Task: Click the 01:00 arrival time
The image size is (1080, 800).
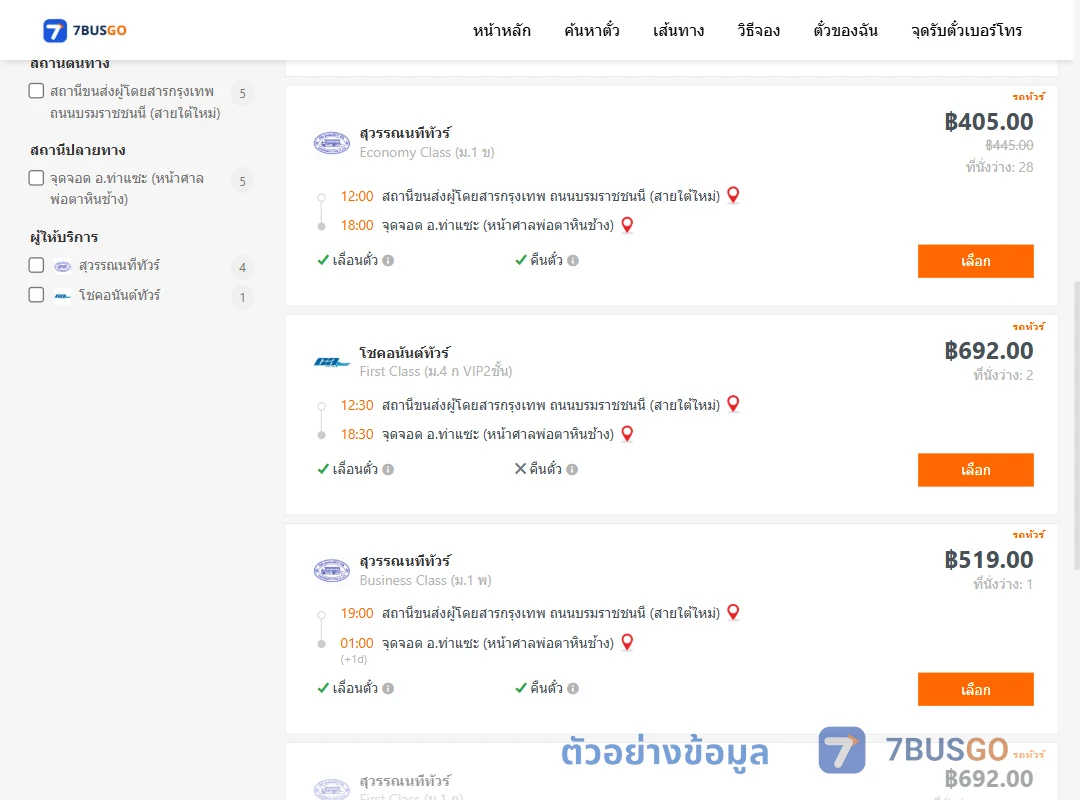Action: 357,643
